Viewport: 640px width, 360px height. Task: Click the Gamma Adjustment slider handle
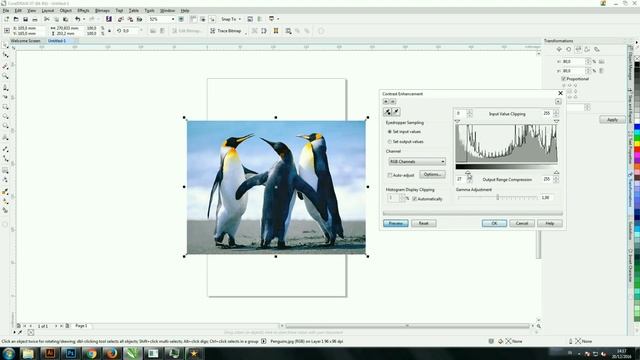click(498, 197)
